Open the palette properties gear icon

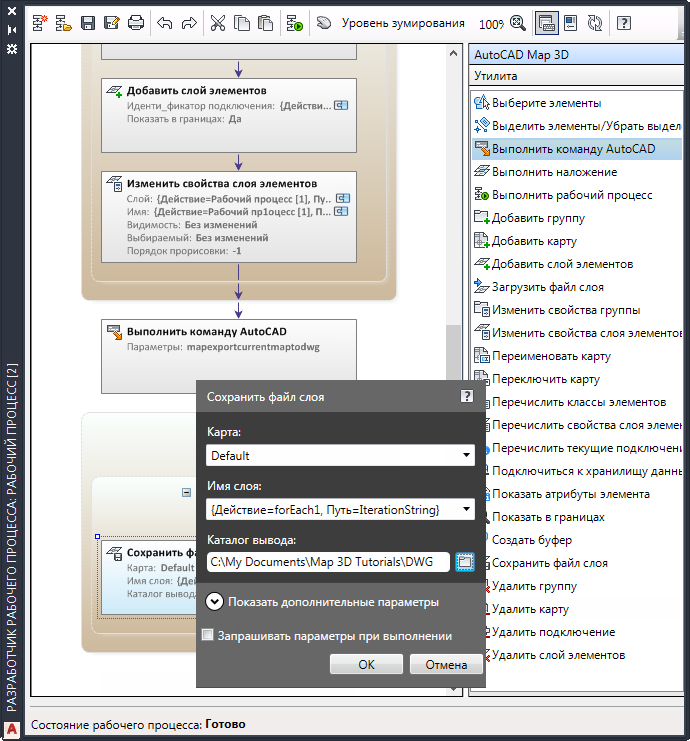click(x=12, y=49)
